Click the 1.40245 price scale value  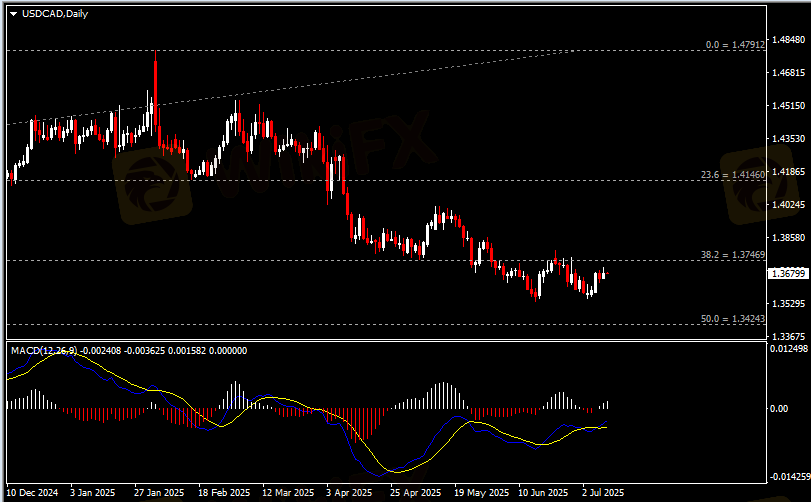tap(788, 205)
